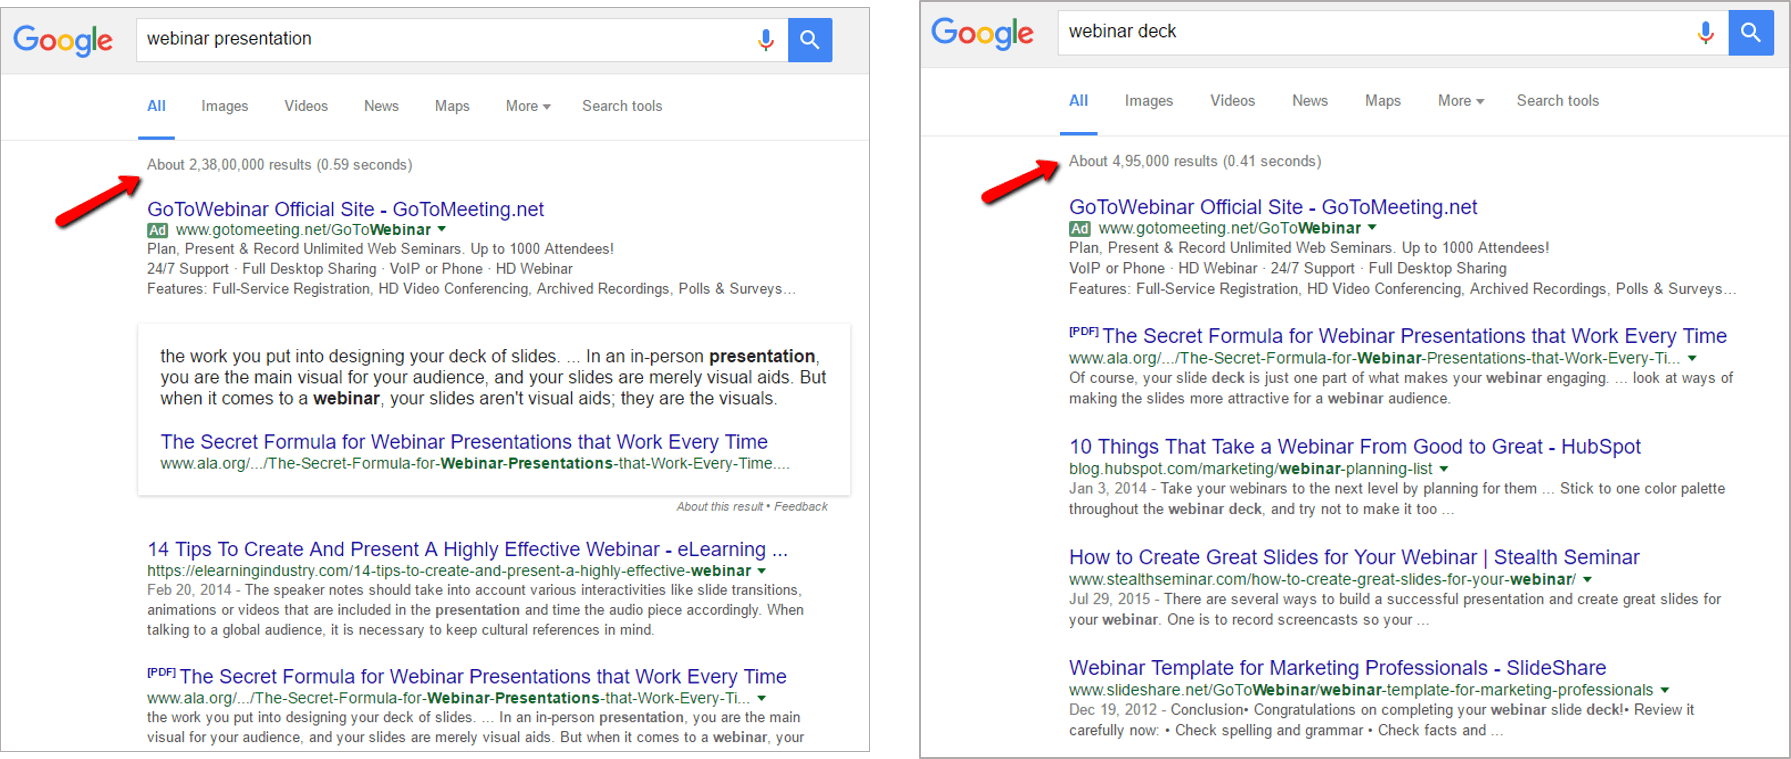This screenshot has height=759, width=1791.
Task: Expand the More dropdown in the webinar deck window
Action: point(1461,101)
